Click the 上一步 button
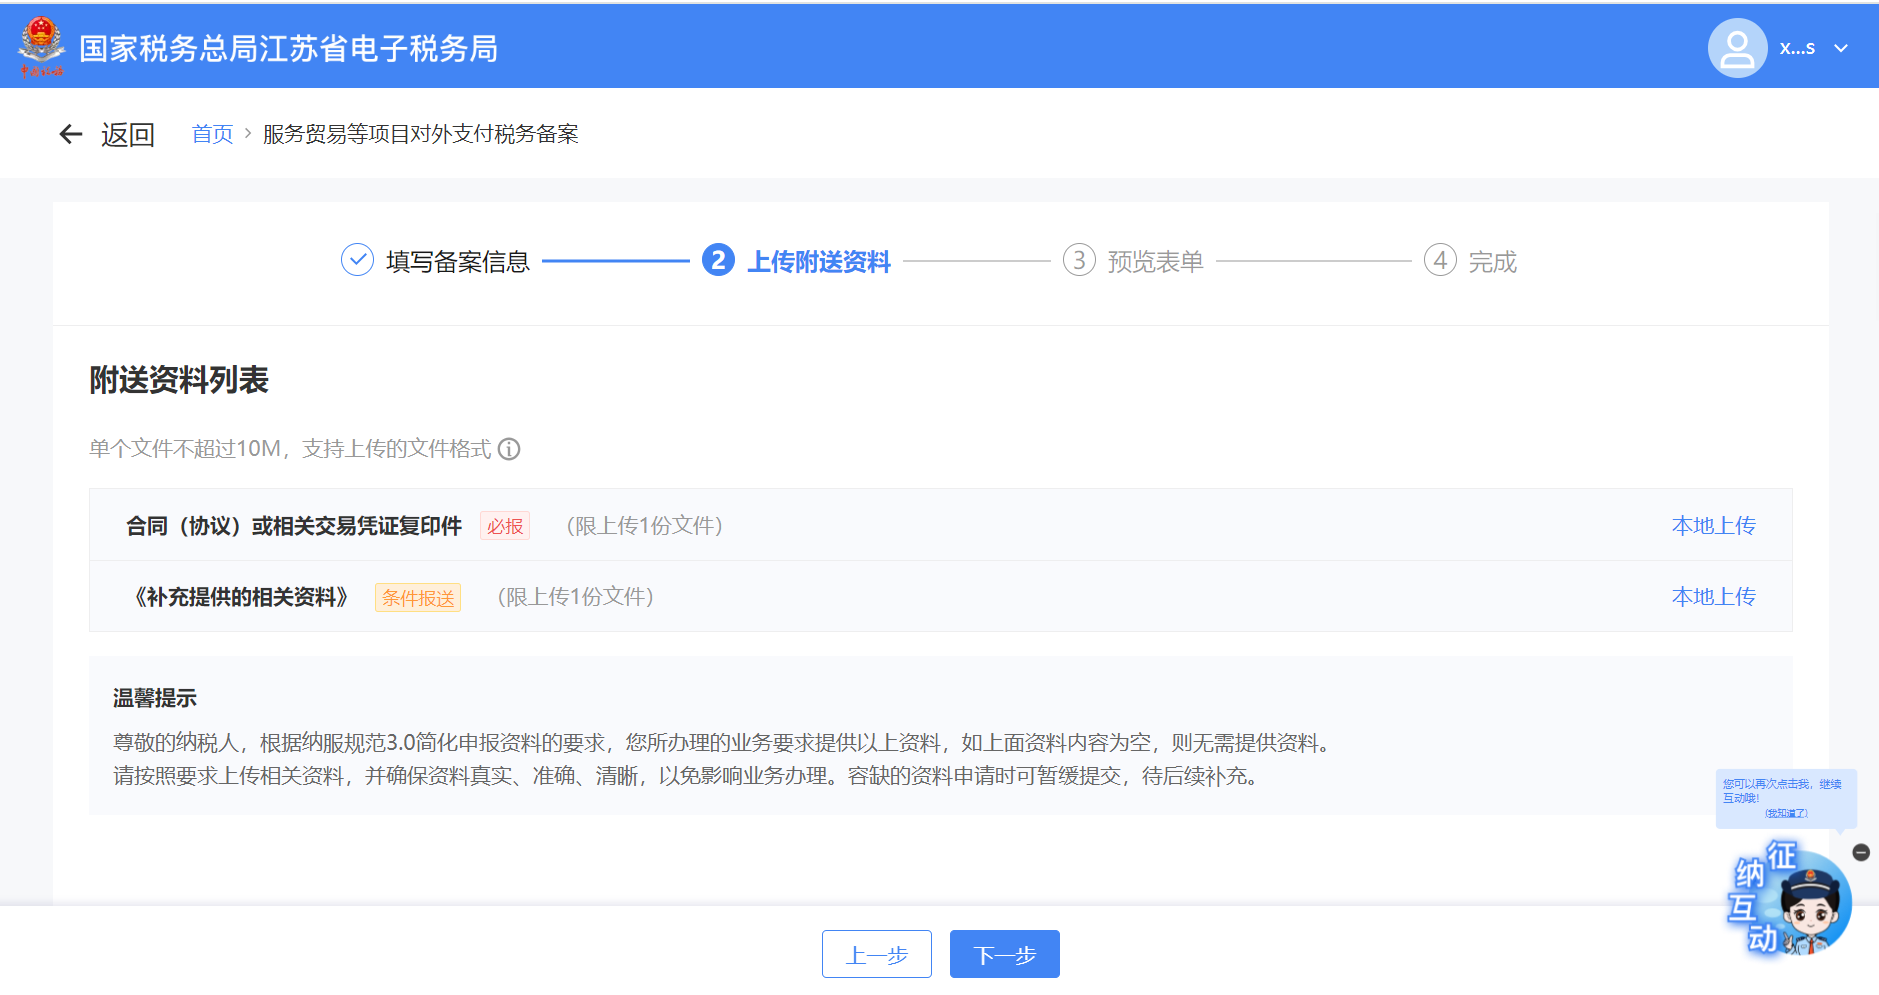The height and width of the screenshot is (995, 1879). pyautogui.click(x=876, y=954)
